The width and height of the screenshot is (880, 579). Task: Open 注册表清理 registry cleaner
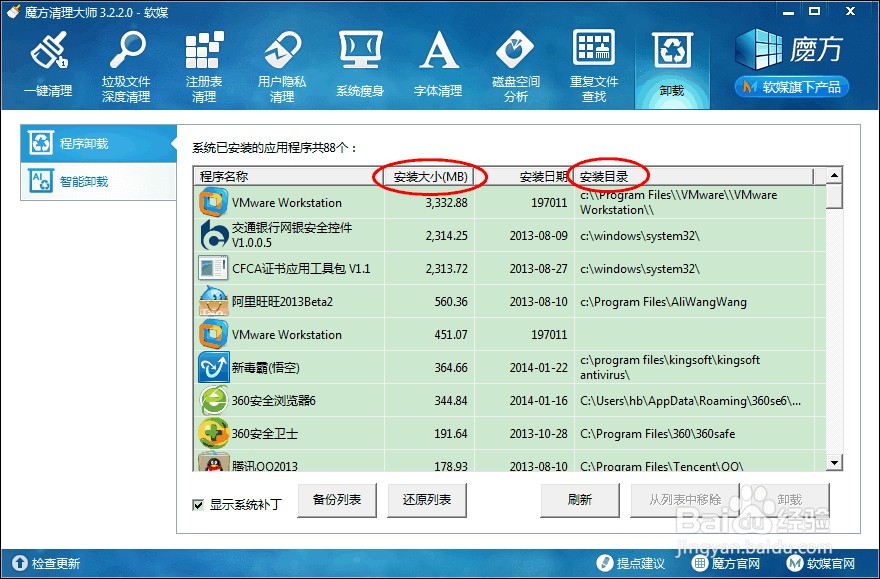click(x=204, y=66)
